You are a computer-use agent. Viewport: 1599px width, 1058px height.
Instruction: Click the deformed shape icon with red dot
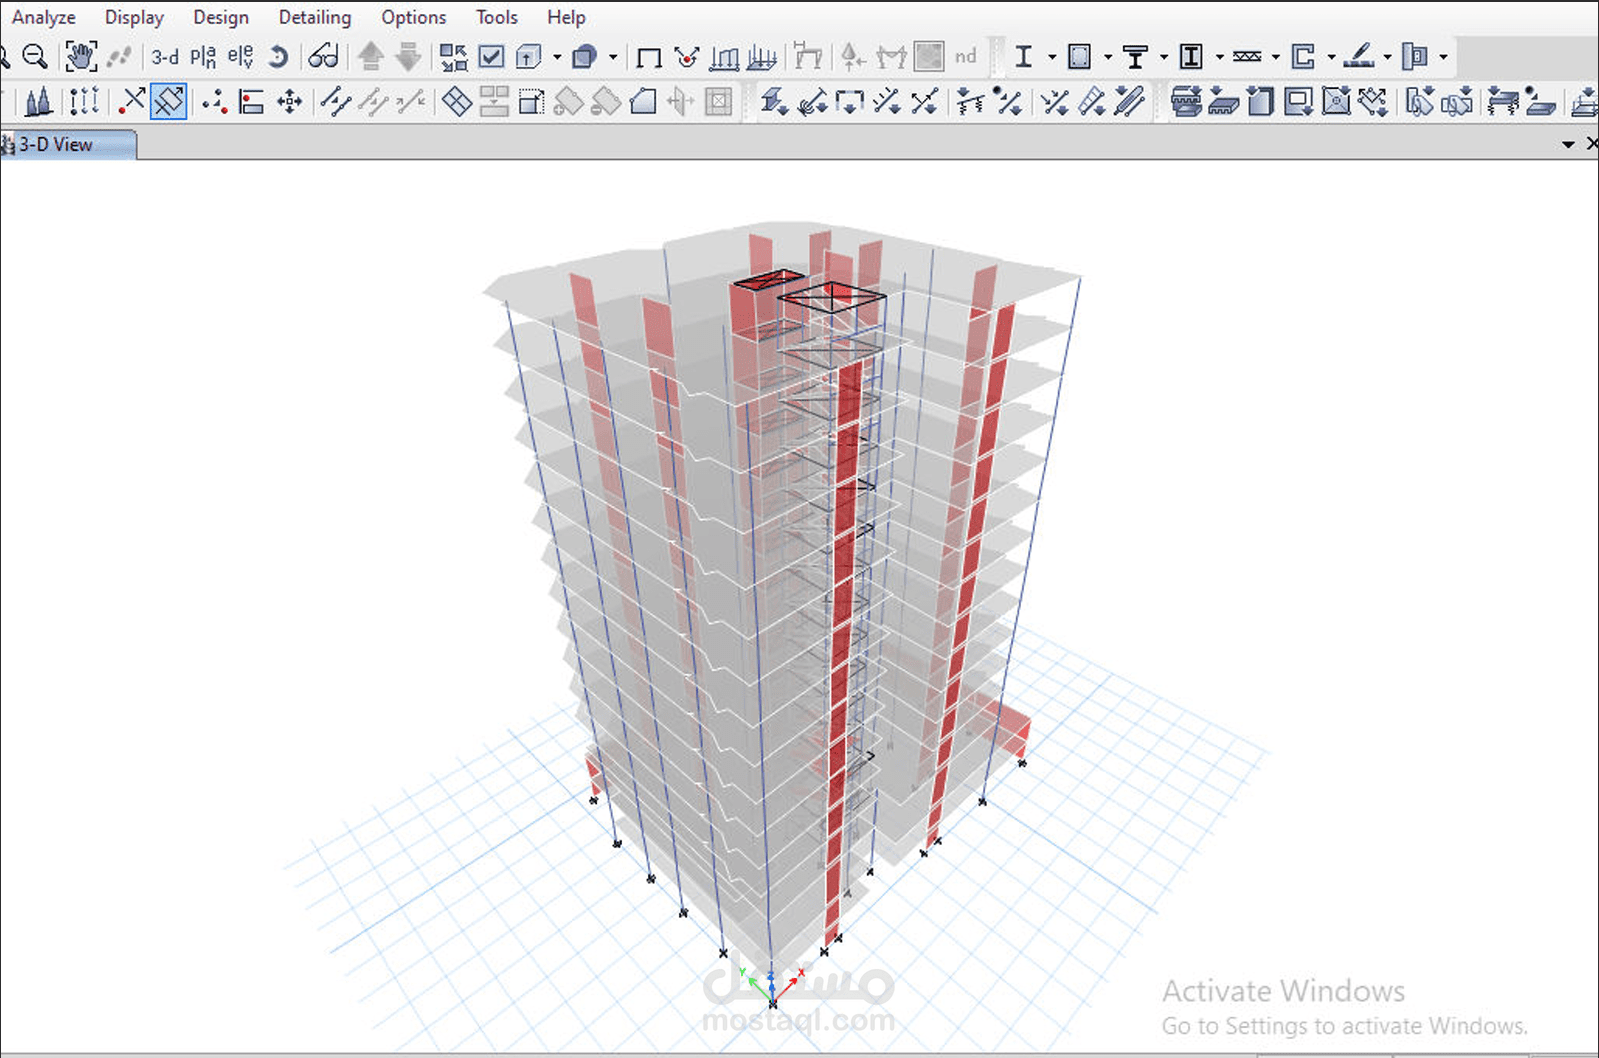pos(686,57)
